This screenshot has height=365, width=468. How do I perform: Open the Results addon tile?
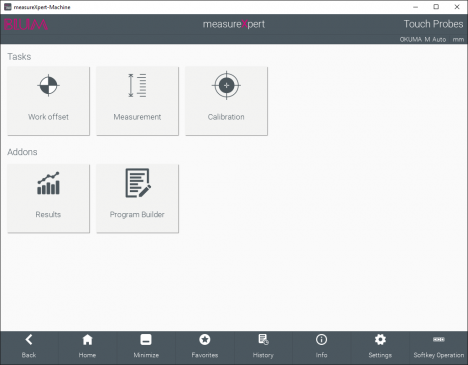[x=49, y=199]
